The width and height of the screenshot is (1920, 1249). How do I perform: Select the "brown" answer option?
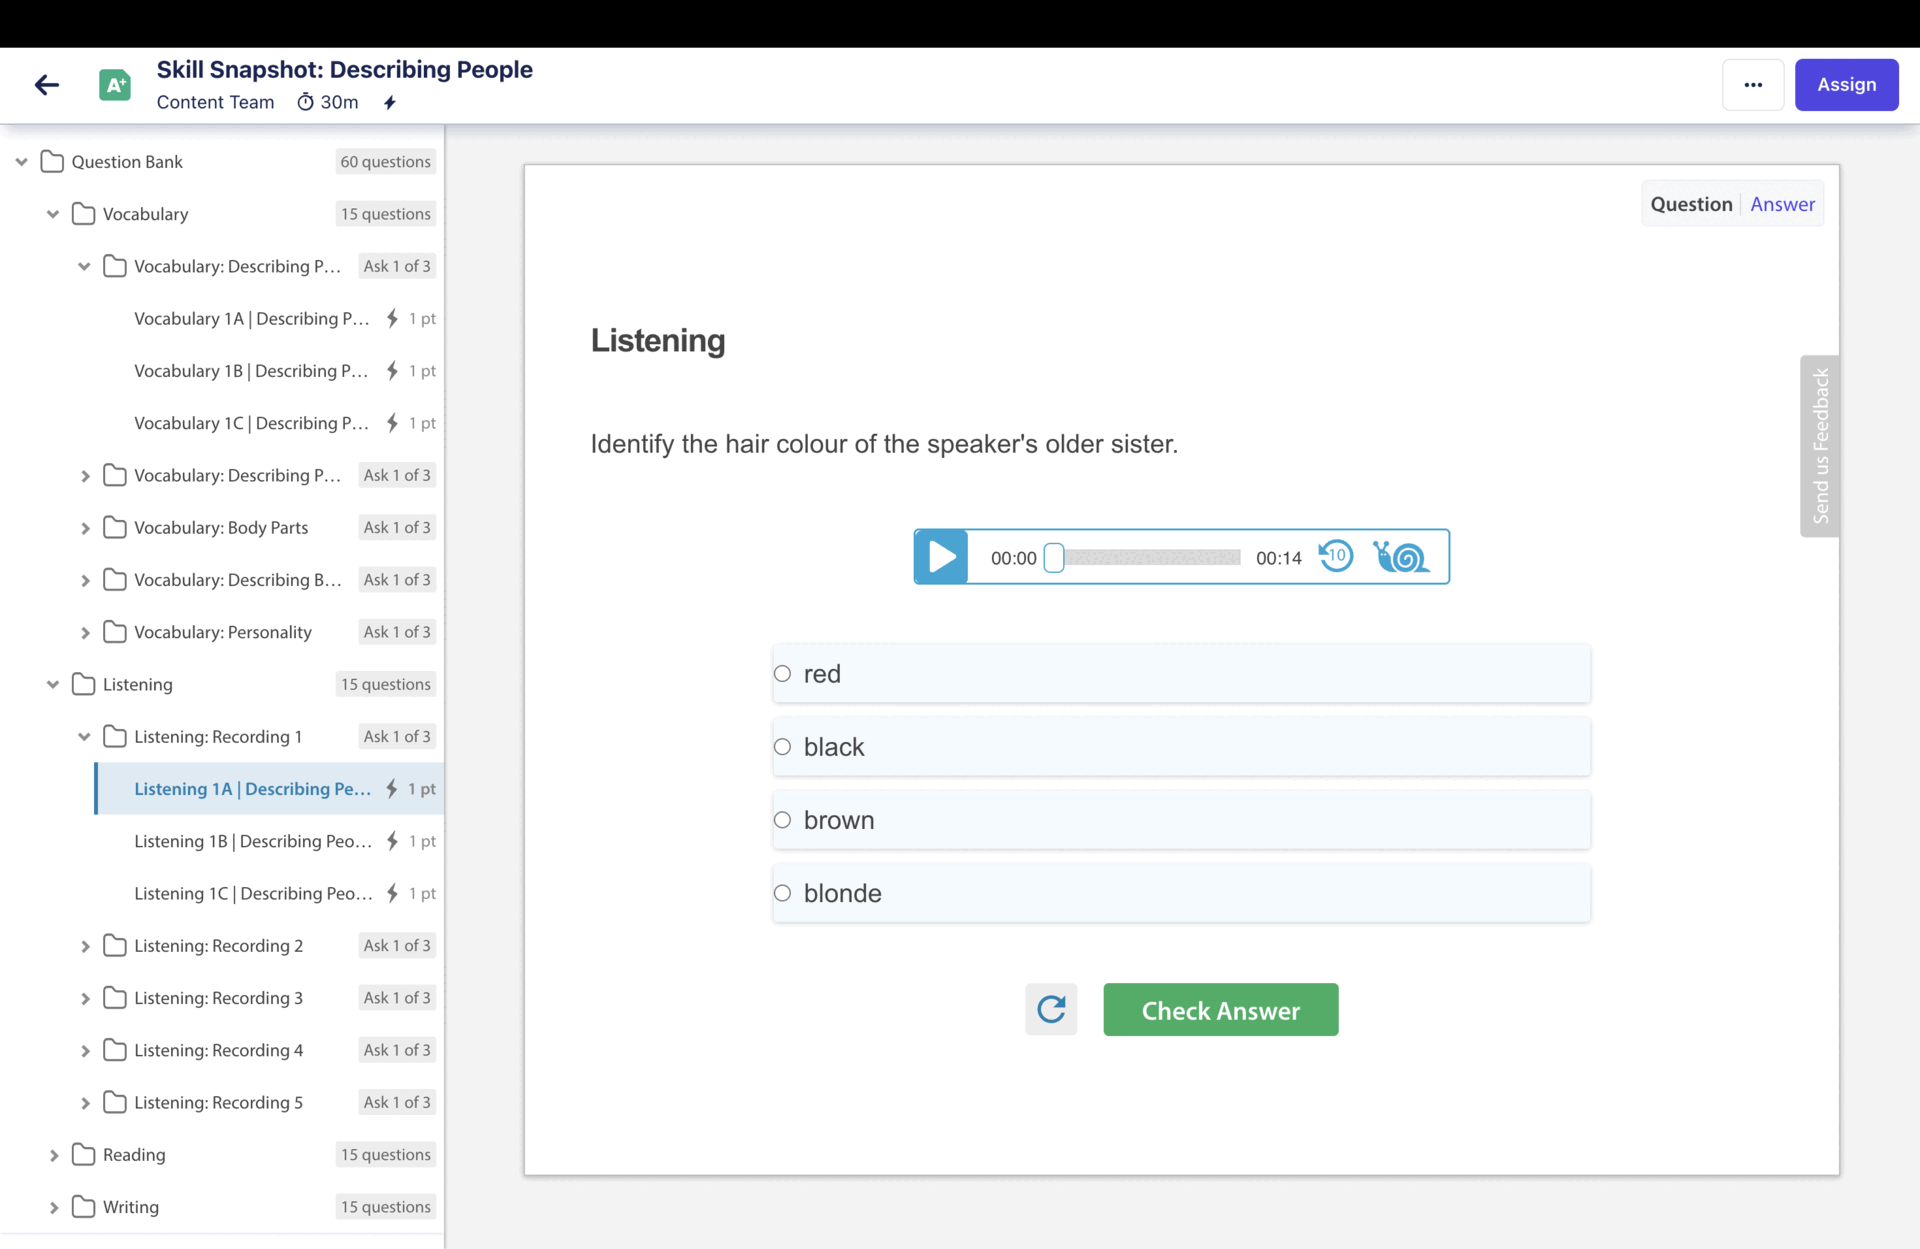click(783, 820)
